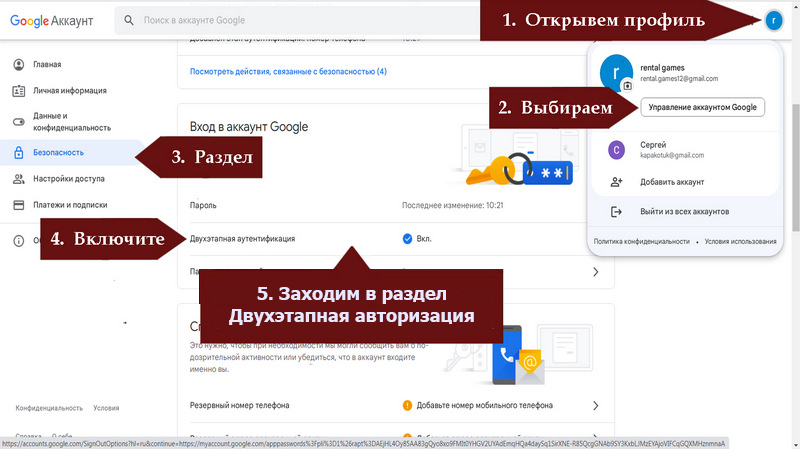
Task: Open Условия использования link in popup
Action: [x=740, y=242]
